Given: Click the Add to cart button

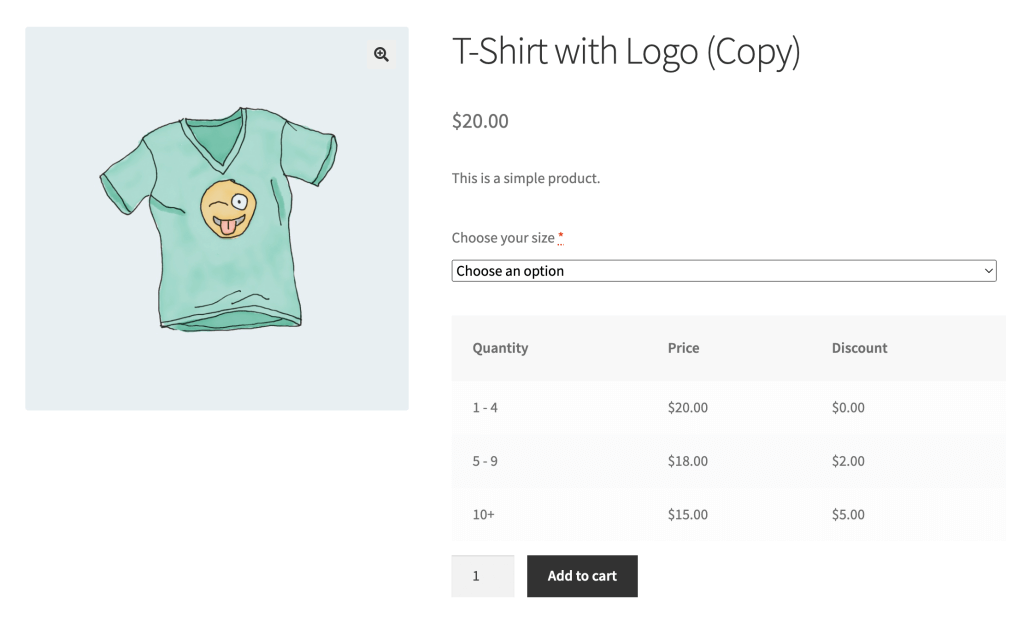Looking at the screenshot, I should coord(582,576).
